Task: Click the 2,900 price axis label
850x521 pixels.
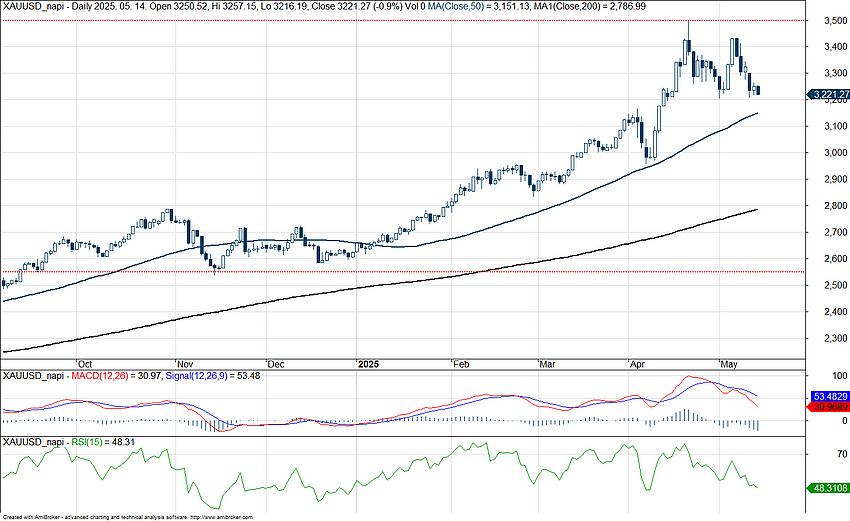Action: 835,179
